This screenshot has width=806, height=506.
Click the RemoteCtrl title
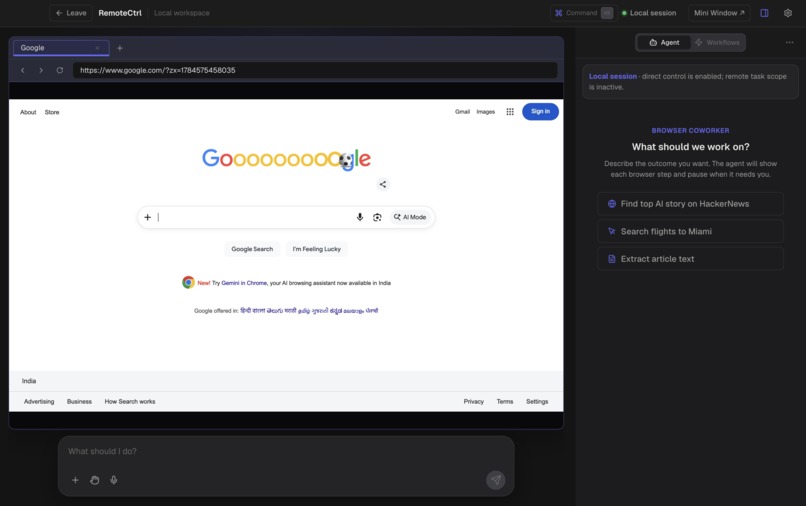pos(120,13)
